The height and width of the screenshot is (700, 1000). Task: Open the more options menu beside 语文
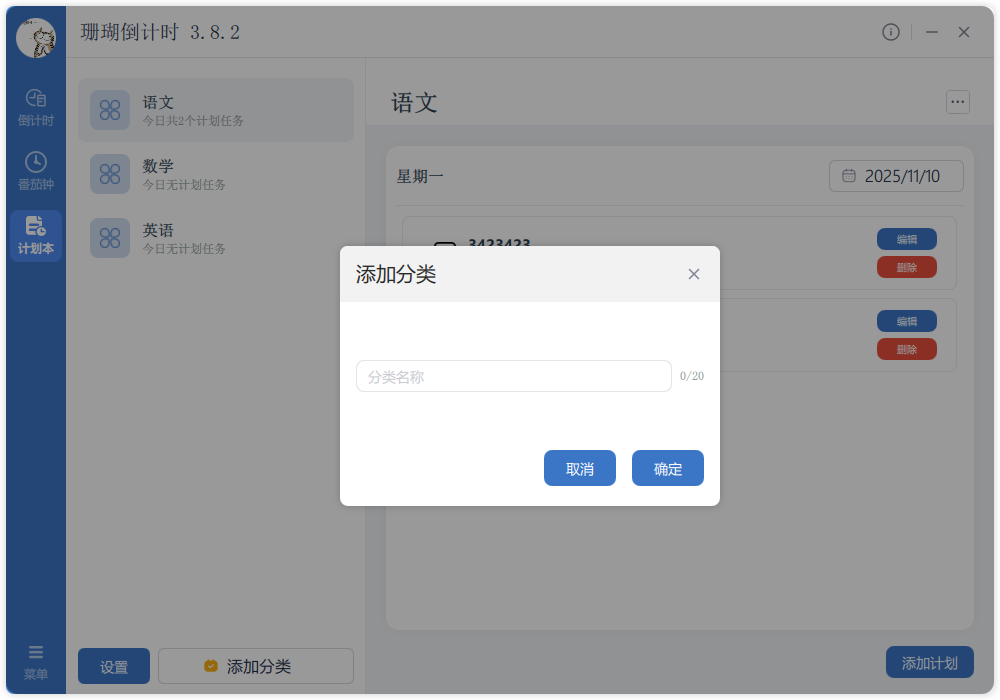[957, 102]
